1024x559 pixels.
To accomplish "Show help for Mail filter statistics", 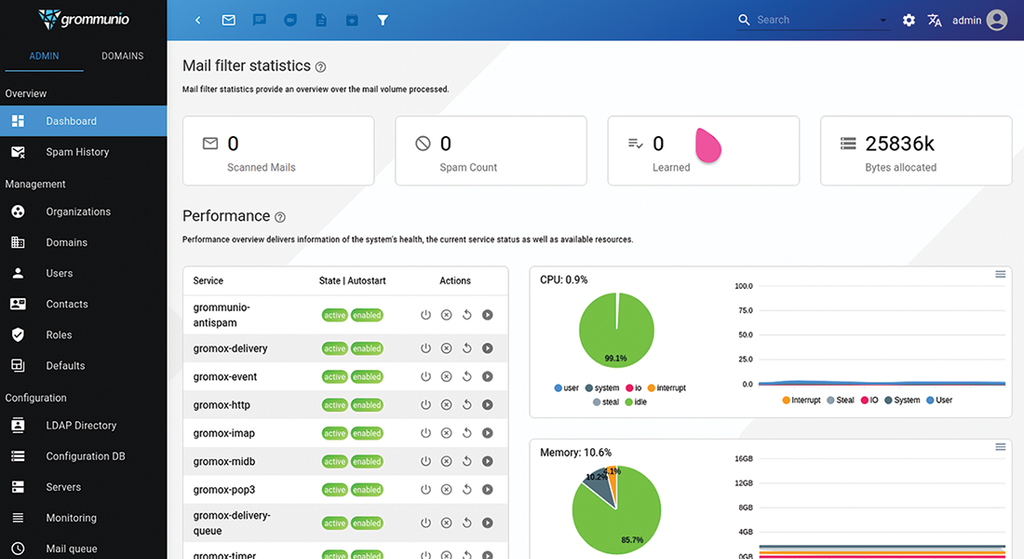I will pyautogui.click(x=321, y=67).
